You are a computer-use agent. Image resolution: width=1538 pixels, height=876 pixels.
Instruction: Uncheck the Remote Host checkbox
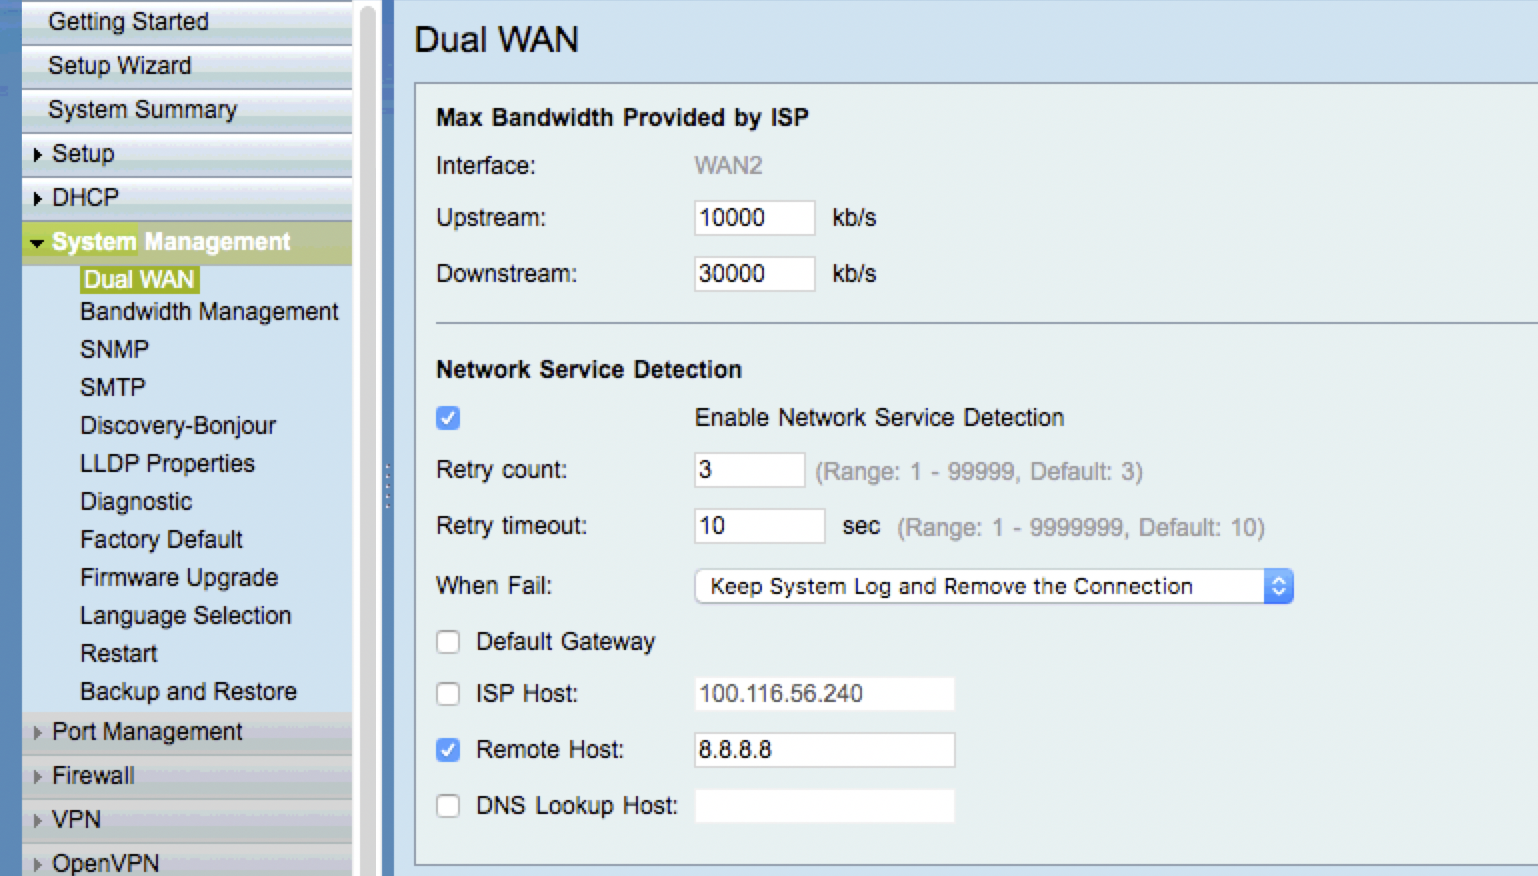(x=448, y=750)
